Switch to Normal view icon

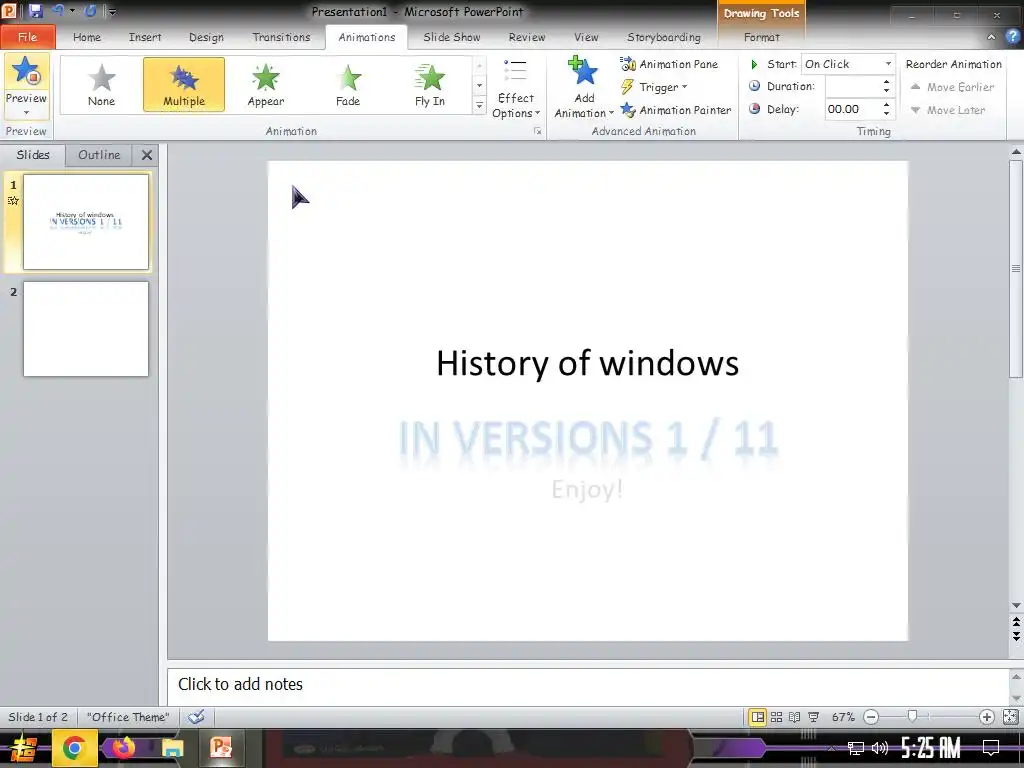coord(758,717)
